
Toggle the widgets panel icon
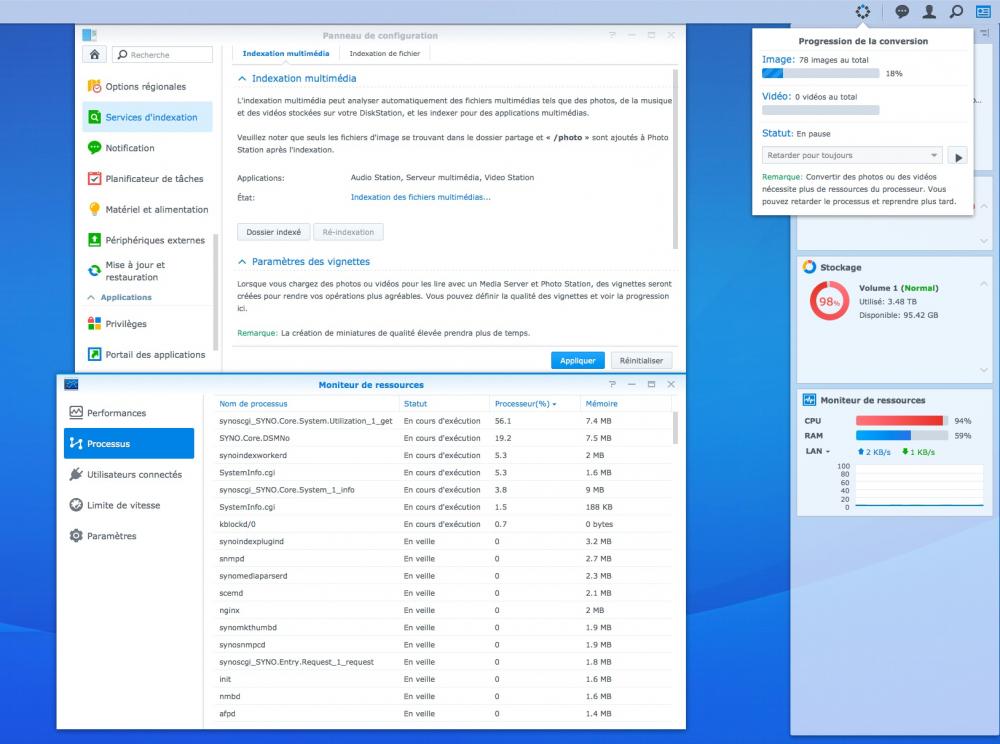[x=983, y=11]
